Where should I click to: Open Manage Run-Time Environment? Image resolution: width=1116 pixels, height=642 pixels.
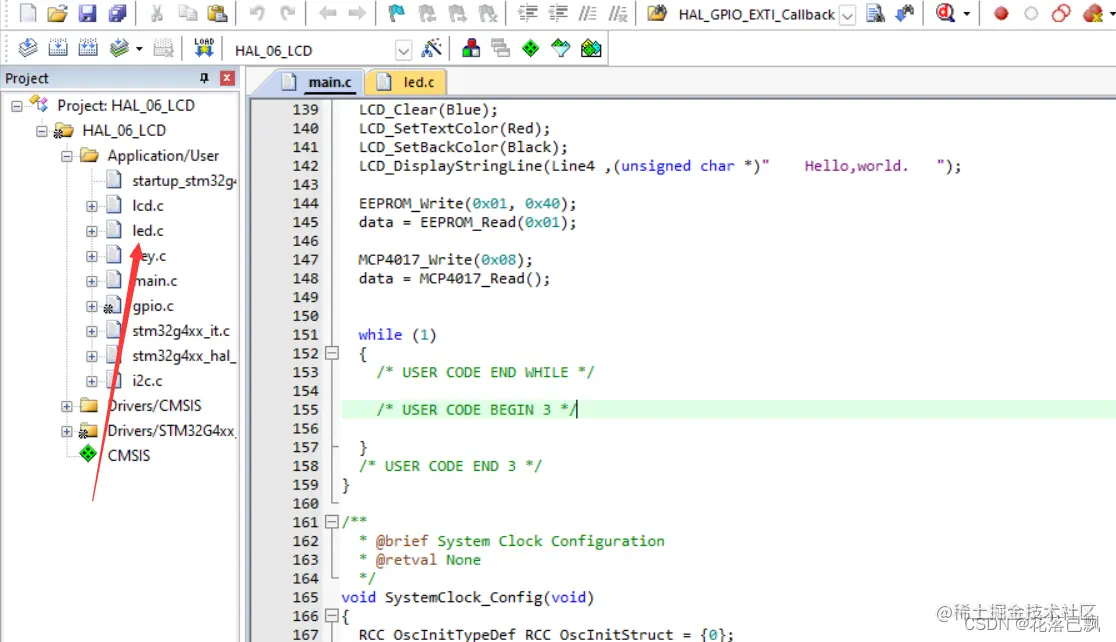[530, 48]
